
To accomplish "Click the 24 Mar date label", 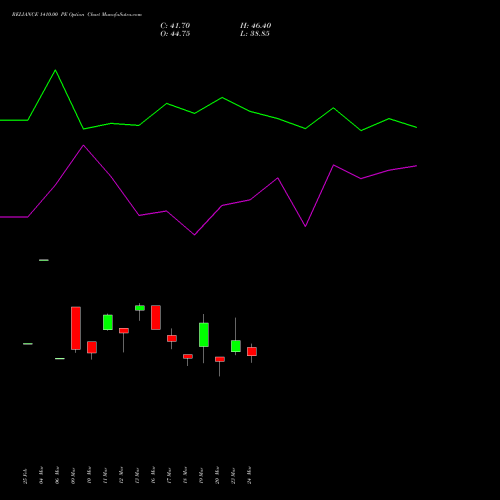I will [x=250, y=475].
